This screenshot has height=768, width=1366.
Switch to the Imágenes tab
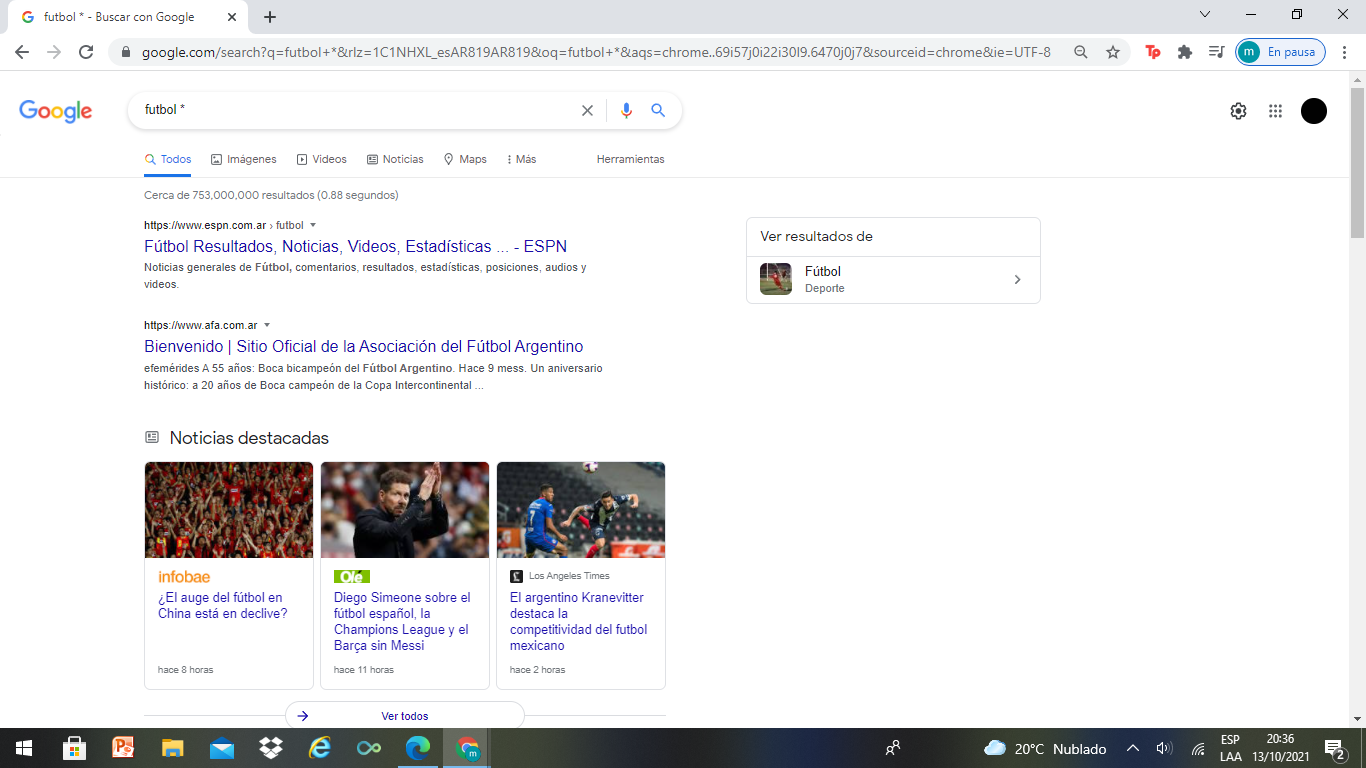pyautogui.click(x=243, y=159)
